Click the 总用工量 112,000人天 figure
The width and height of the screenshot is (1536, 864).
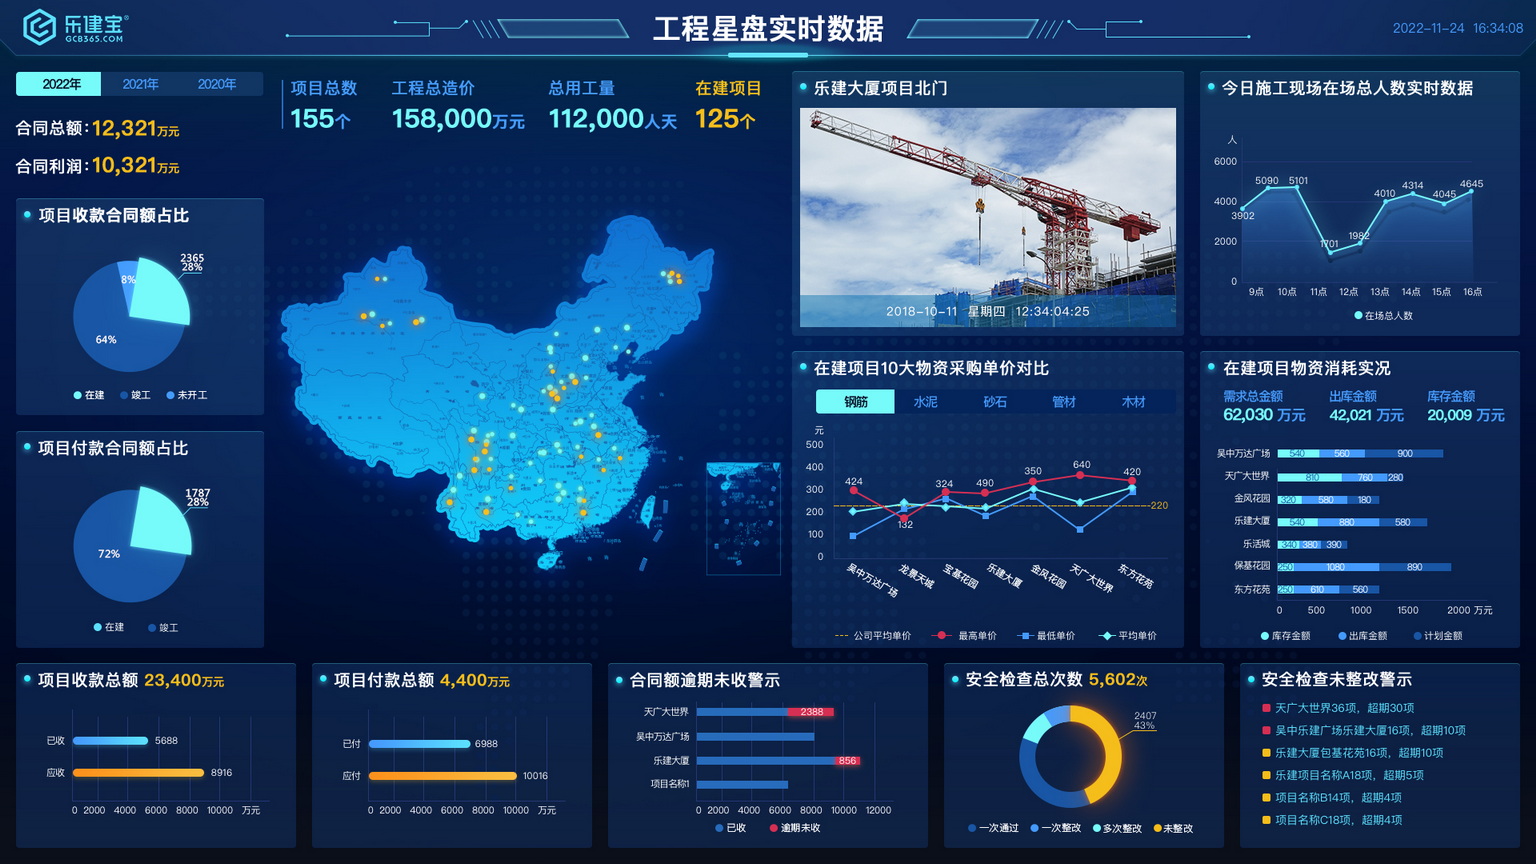pyautogui.click(x=612, y=119)
